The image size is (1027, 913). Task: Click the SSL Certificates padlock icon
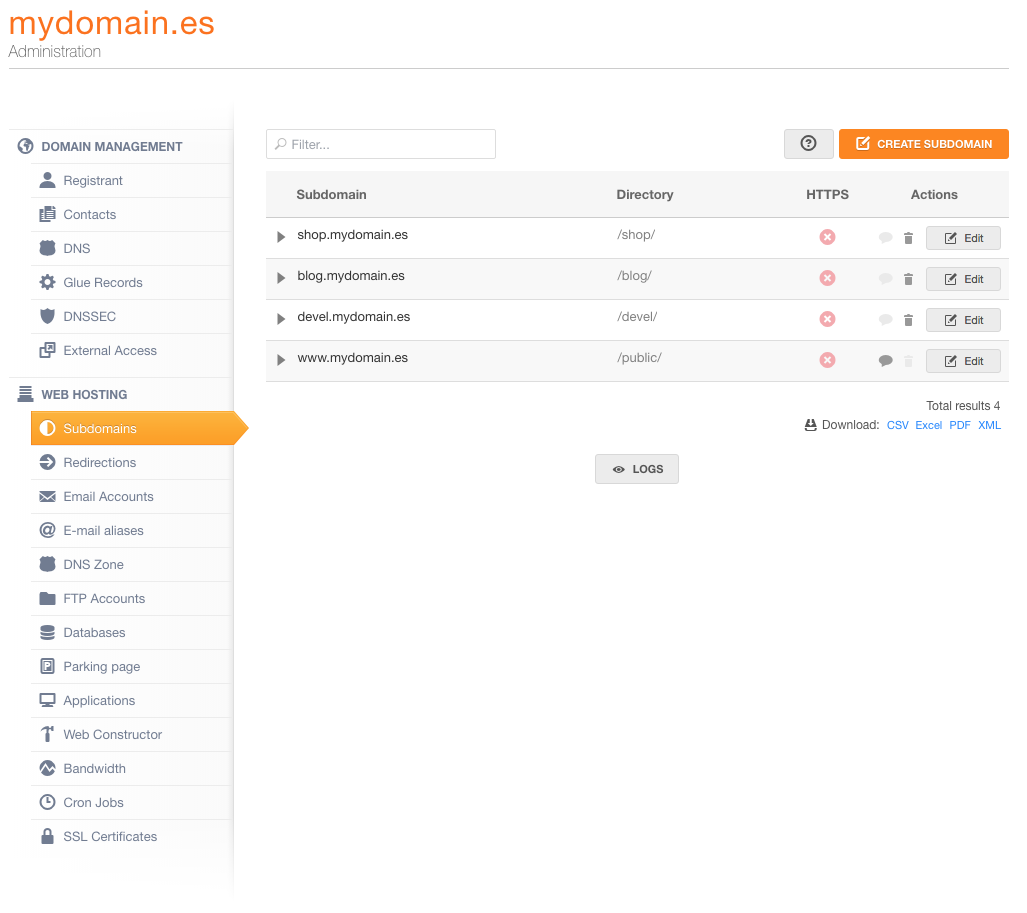47,836
